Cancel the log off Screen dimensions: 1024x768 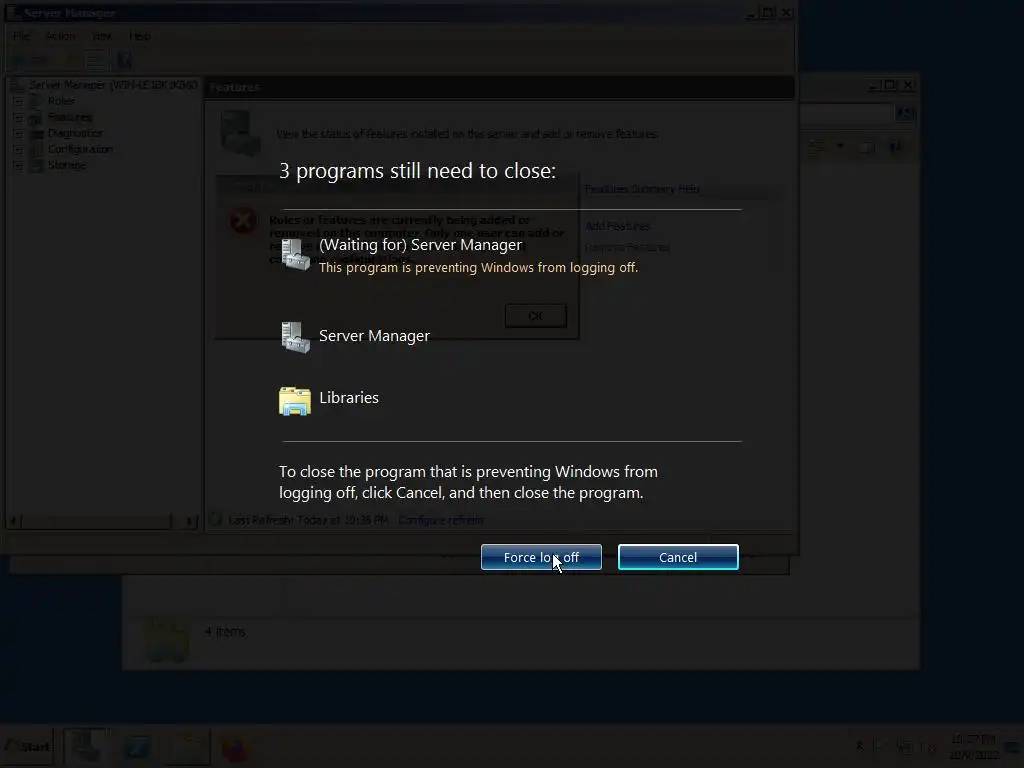678,557
